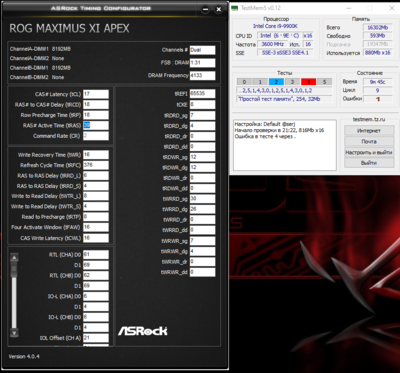Click the Настроить и выйти button
This screenshot has height=373, width=400.
pos(369,152)
